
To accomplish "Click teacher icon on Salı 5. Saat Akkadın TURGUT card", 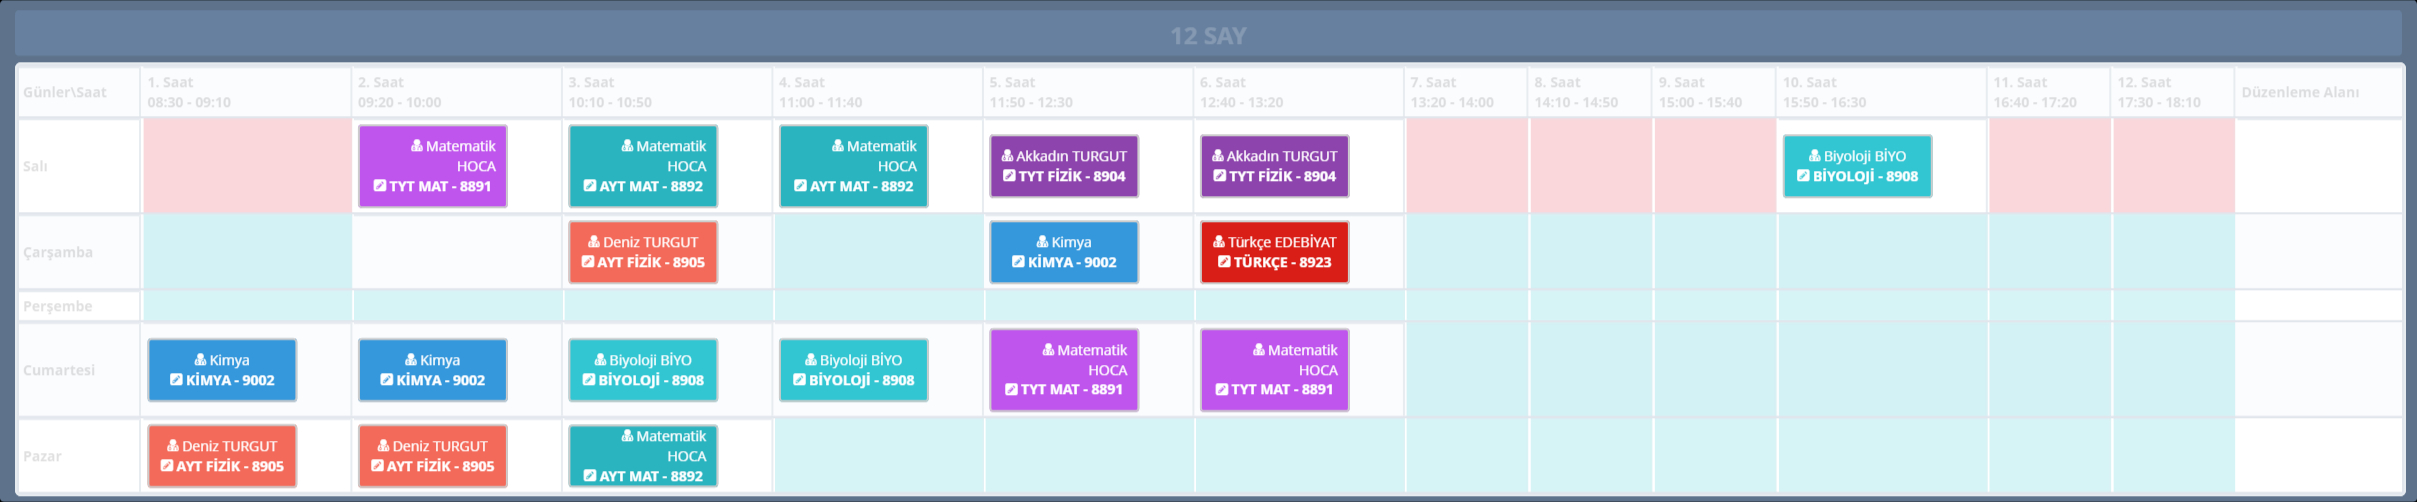I will [1007, 156].
